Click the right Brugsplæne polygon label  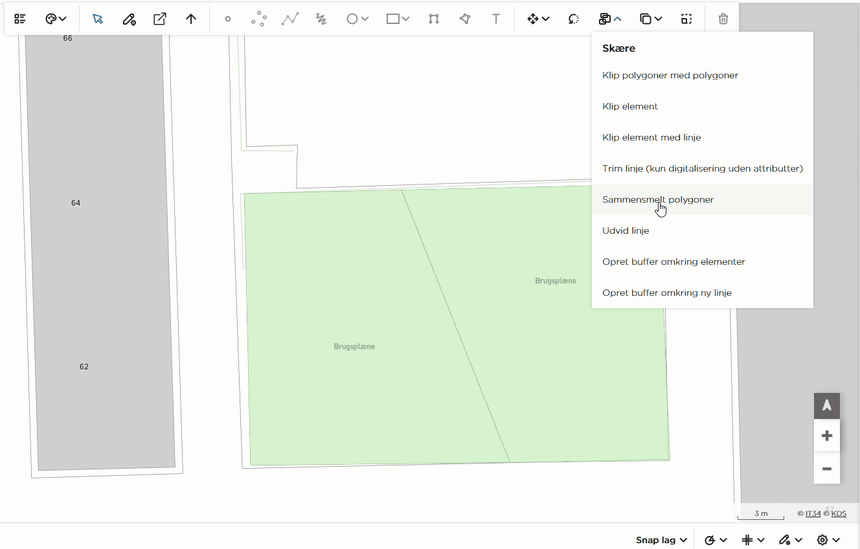click(556, 281)
